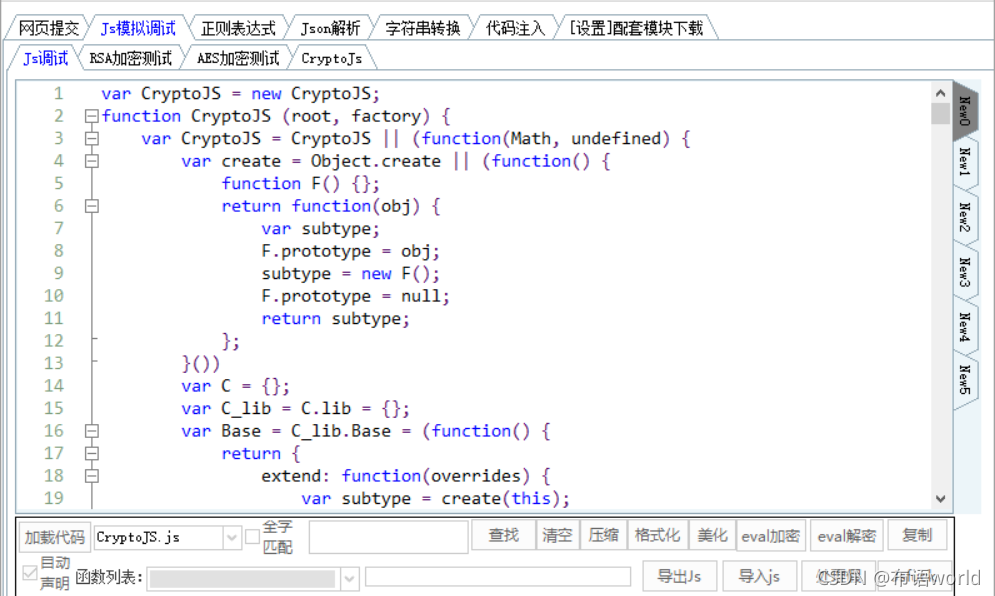The image size is (995, 596).
Task: Open the 字符串转换 tab
Action: pos(422,29)
